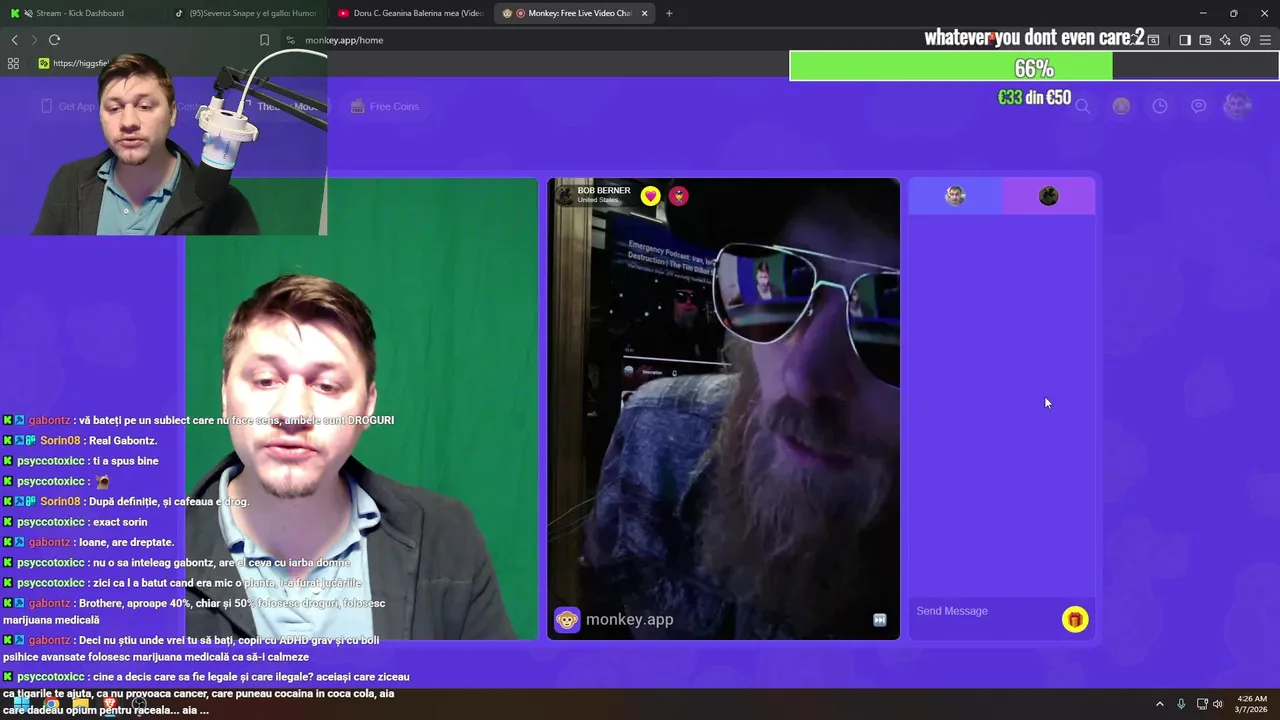Click the BOB BERNER username

coord(604,190)
